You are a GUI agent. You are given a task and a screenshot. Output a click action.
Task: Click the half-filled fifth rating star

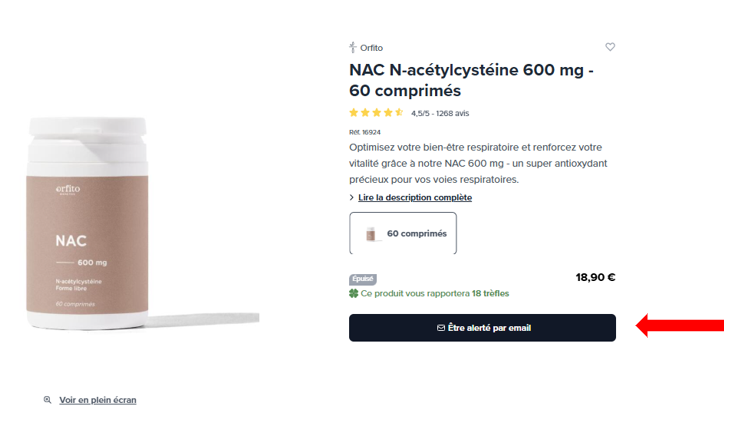(399, 113)
